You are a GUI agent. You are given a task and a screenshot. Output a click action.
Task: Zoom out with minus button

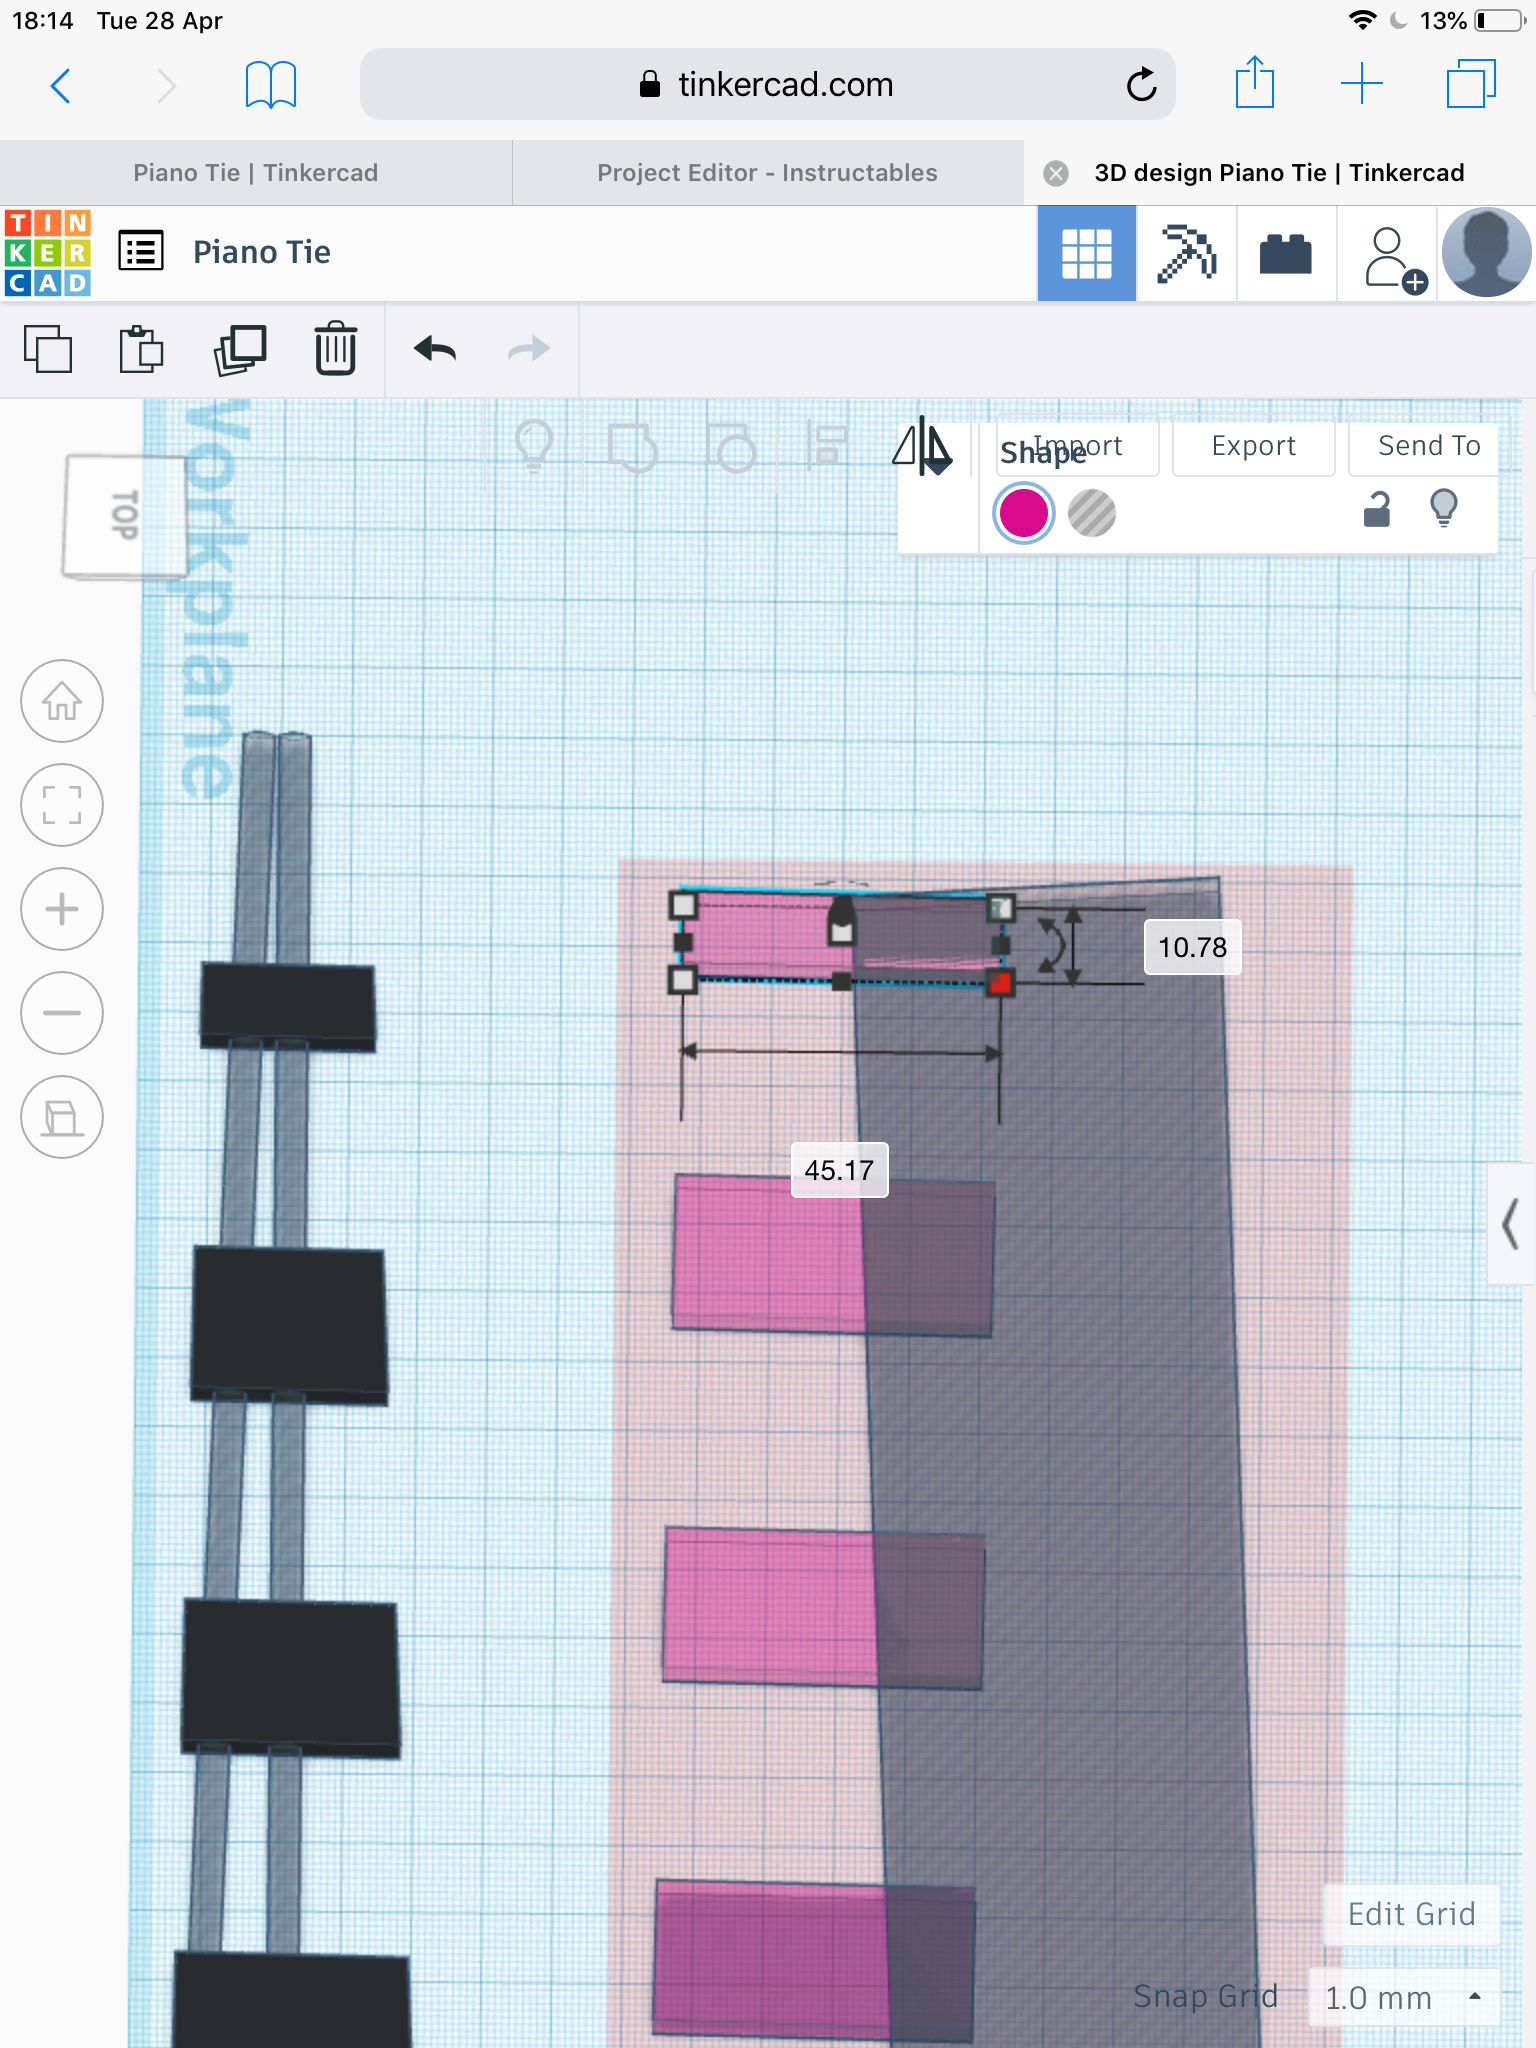62,1013
